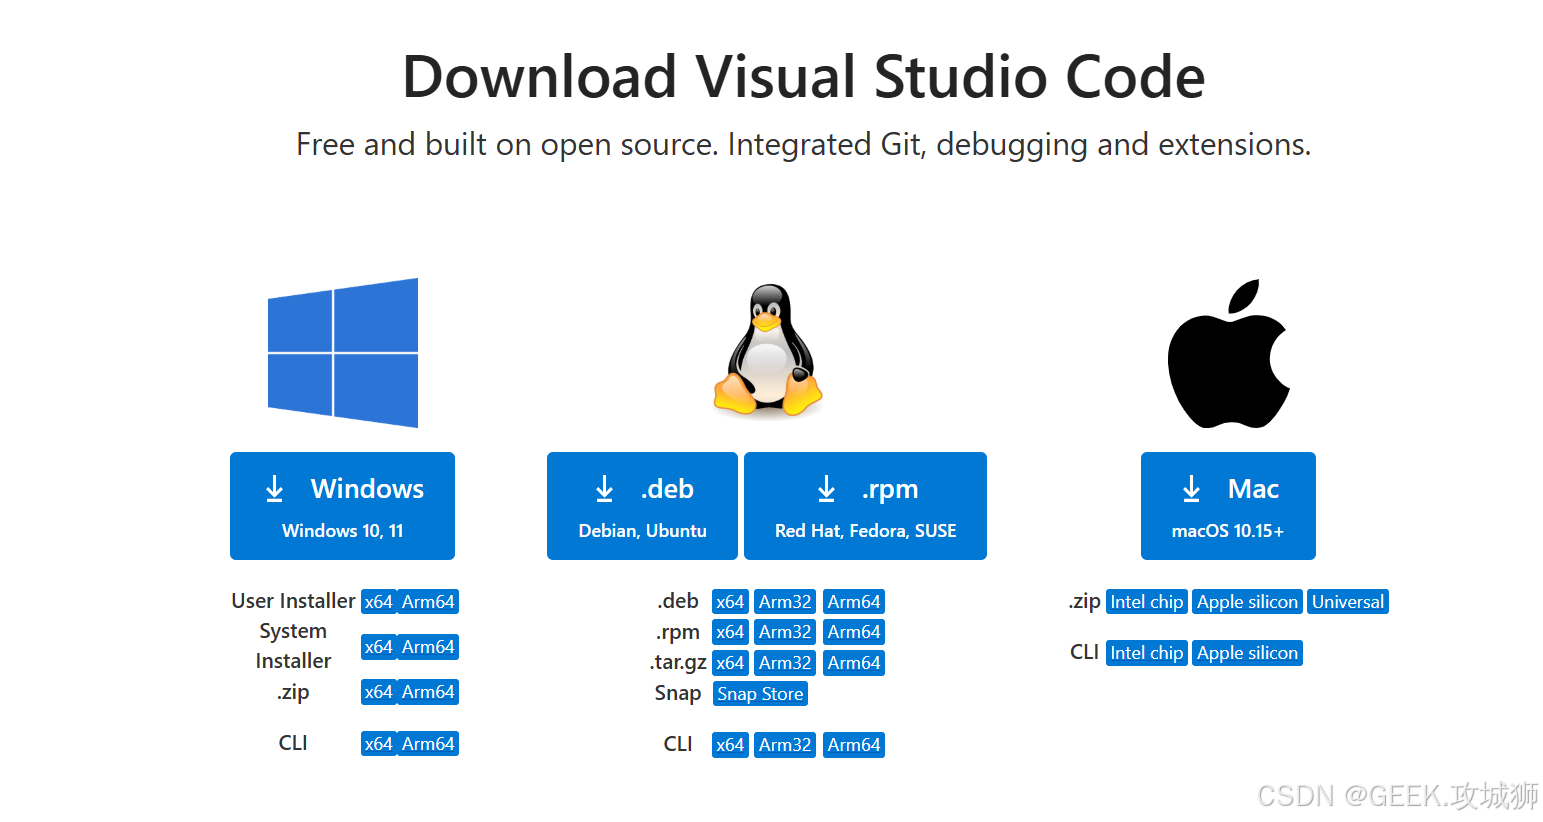Image resolution: width=1543 pixels, height=822 pixels.
Task: Get the Apple silicon Mac CLI
Action: click(1248, 653)
